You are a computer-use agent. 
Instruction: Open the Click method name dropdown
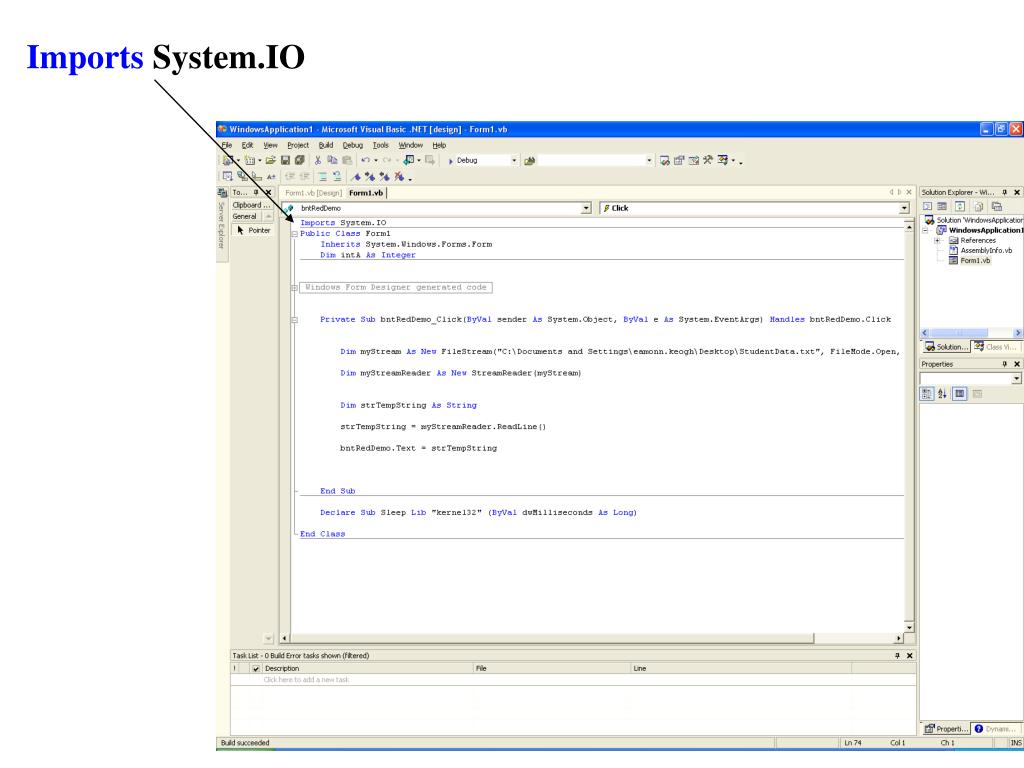(x=904, y=208)
